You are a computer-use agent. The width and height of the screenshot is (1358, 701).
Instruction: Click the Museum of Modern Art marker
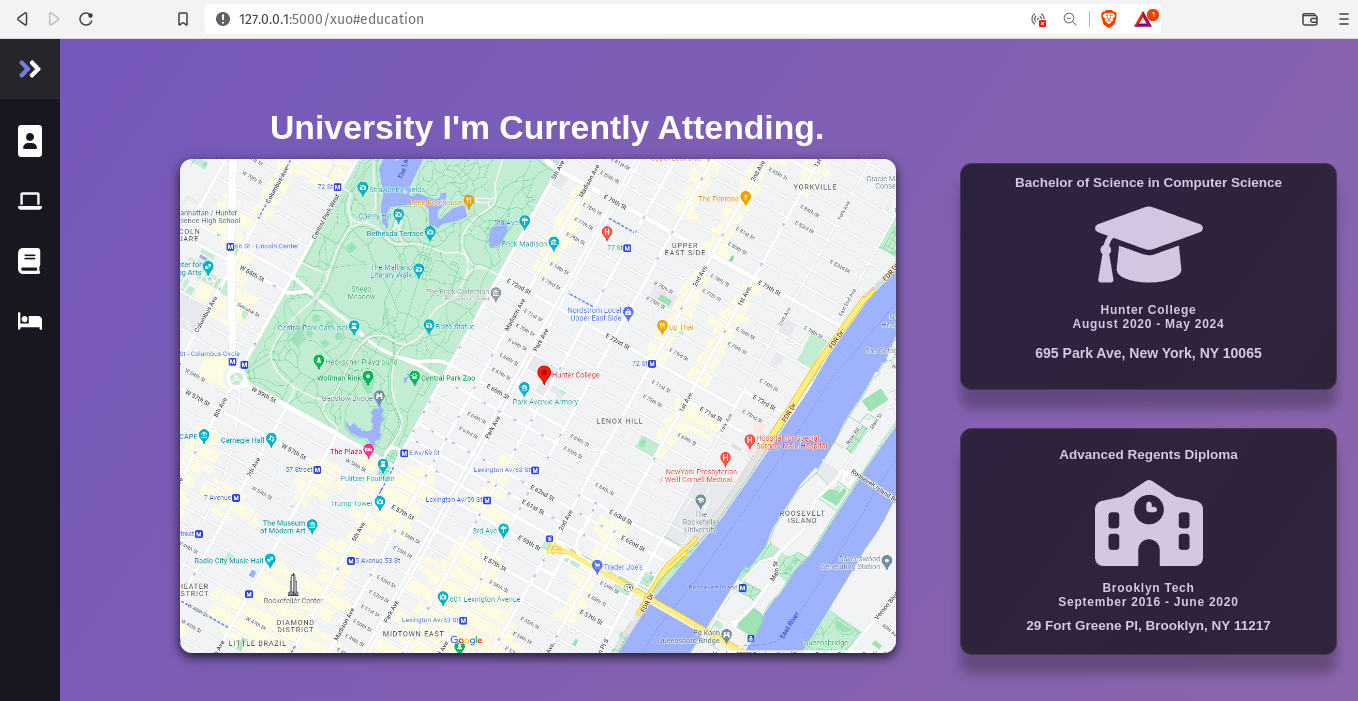(312, 525)
